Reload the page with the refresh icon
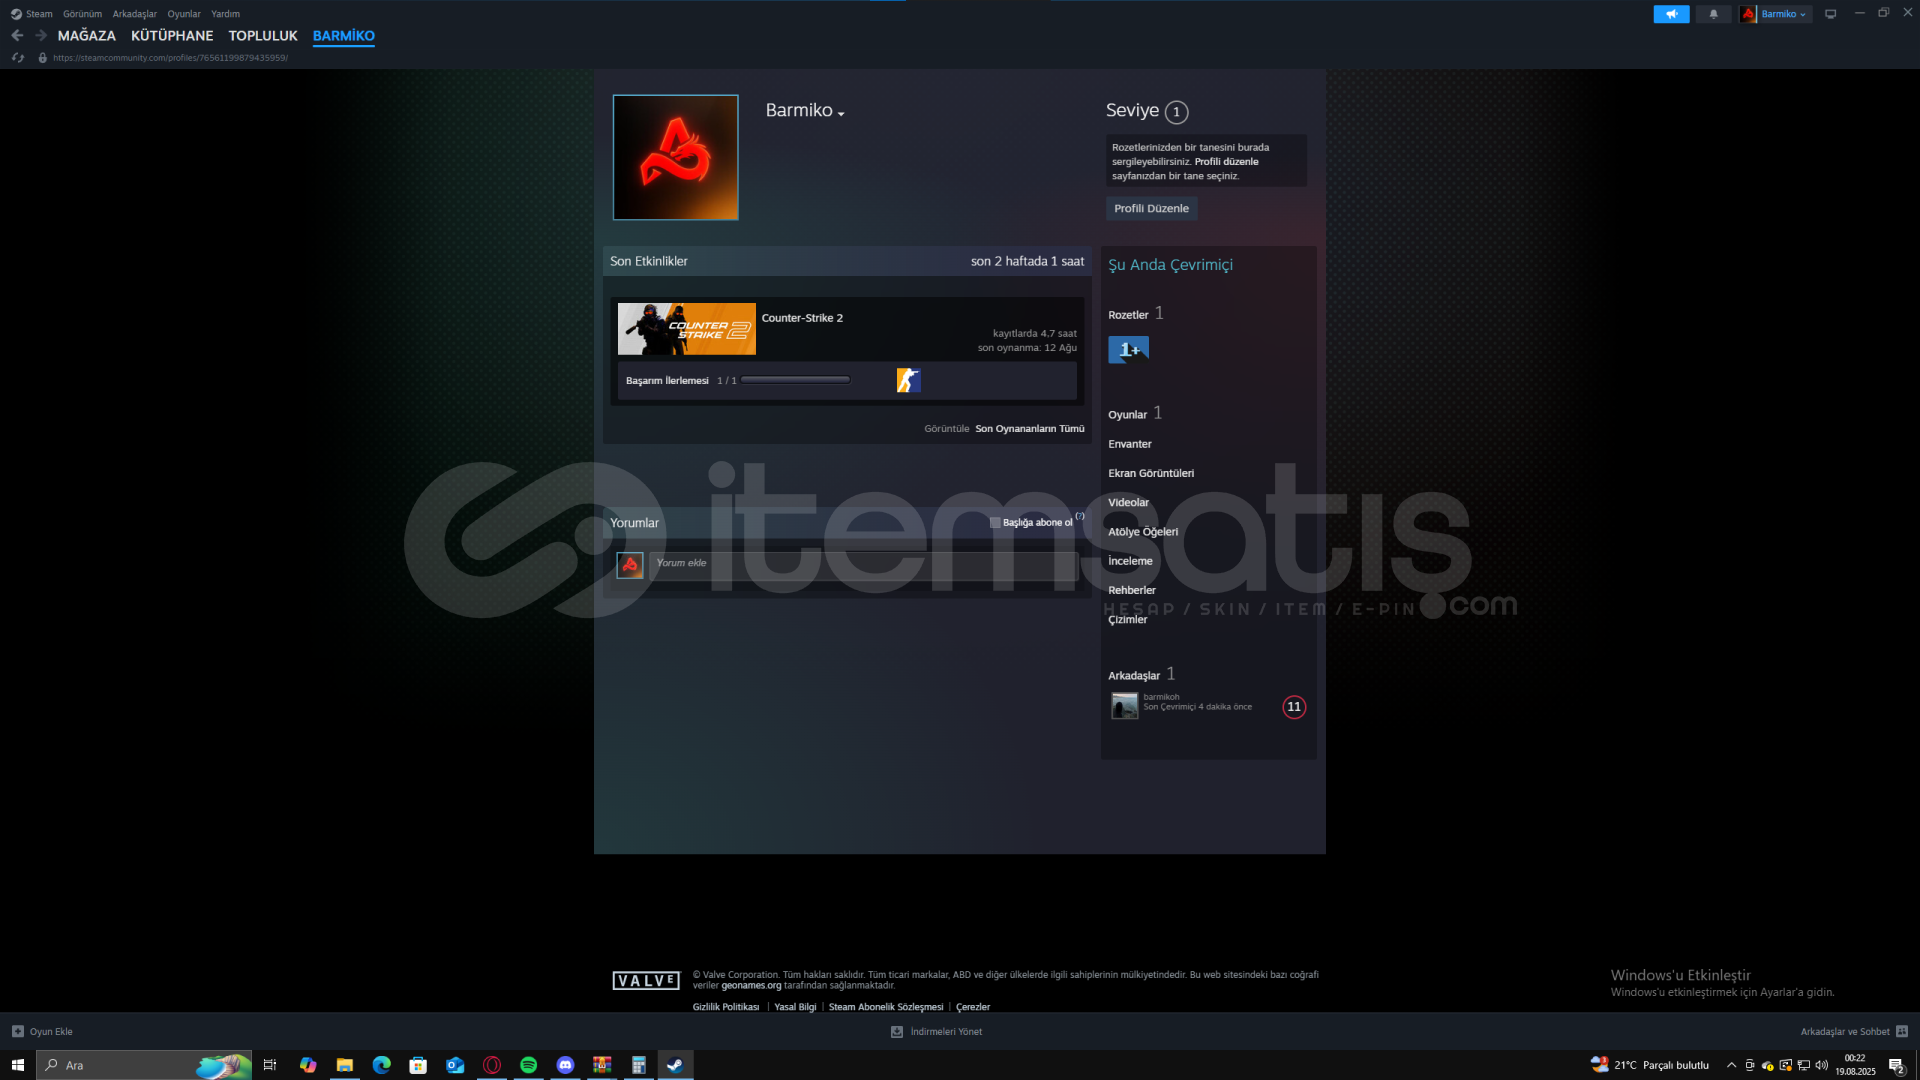Viewport: 1920px width, 1080px height. pyautogui.click(x=17, y=58)
